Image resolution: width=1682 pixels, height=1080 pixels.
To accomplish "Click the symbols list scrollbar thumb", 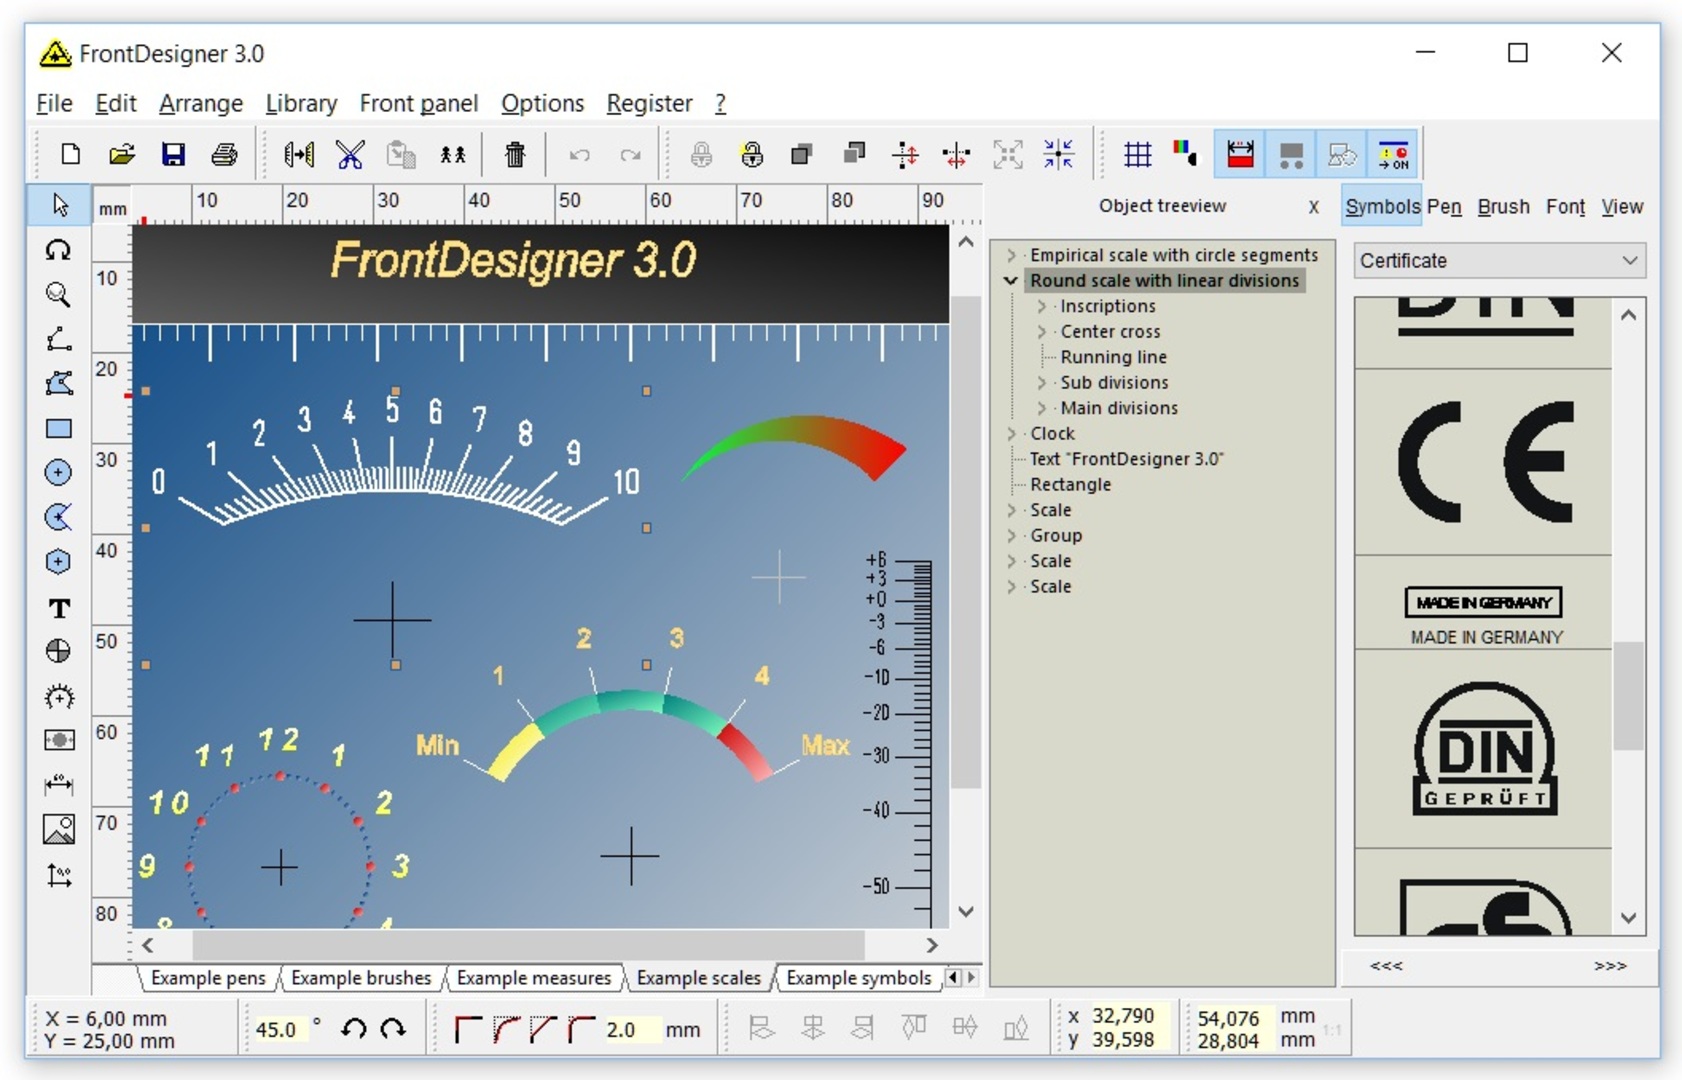I will [1629, 695].
